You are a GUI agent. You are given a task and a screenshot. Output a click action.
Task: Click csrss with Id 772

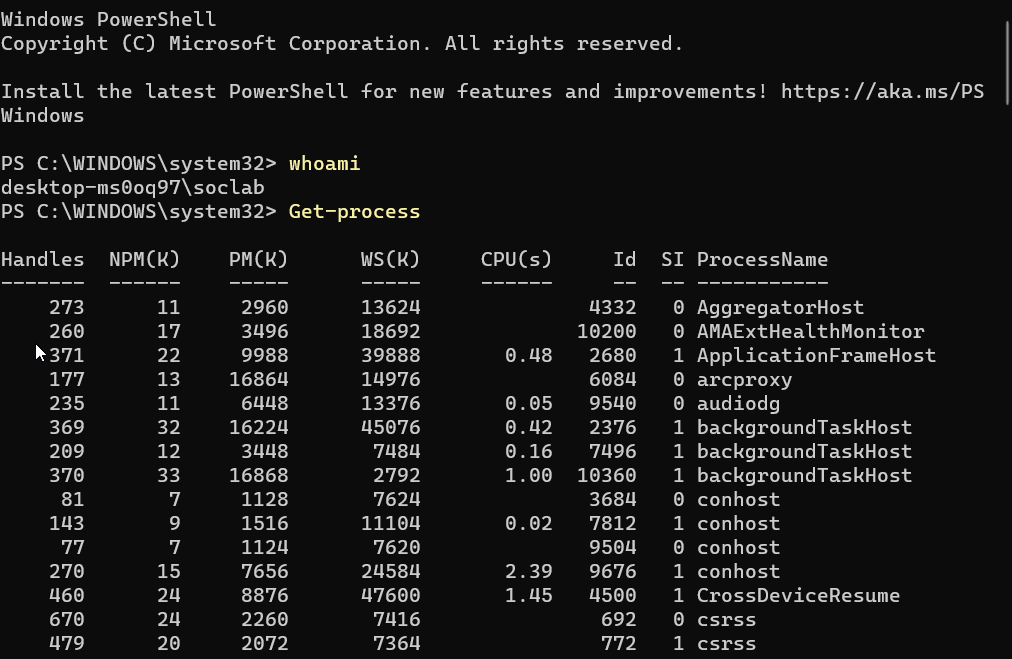coord(726,644)
